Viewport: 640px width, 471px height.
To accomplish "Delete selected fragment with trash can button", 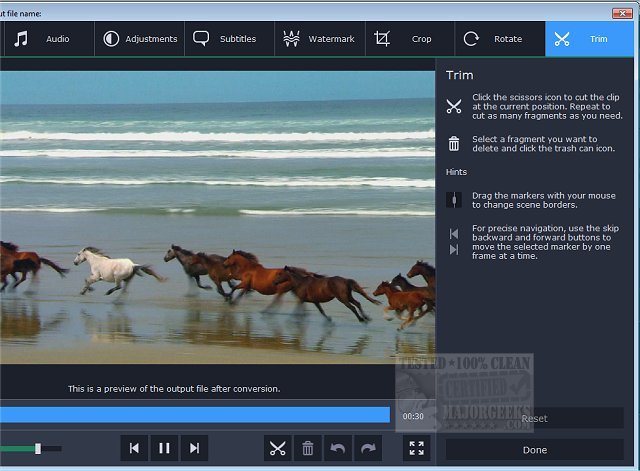I will click(308, 449).
